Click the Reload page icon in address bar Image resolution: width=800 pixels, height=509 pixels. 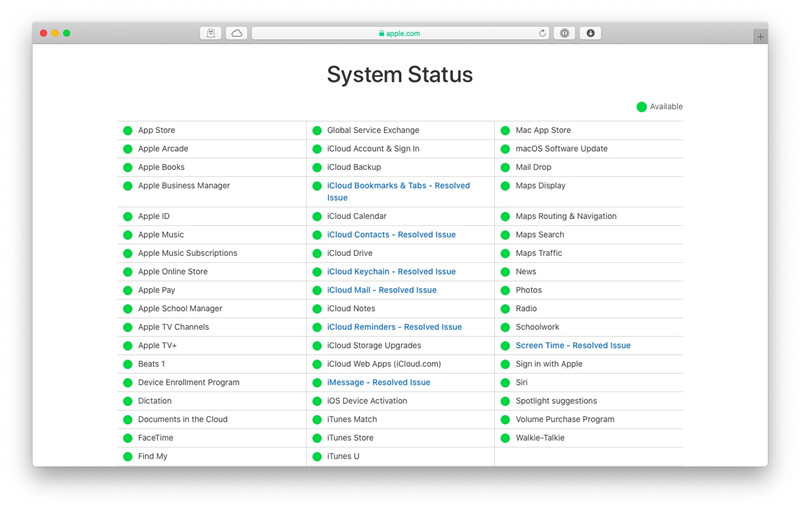(x=542, y=33)
